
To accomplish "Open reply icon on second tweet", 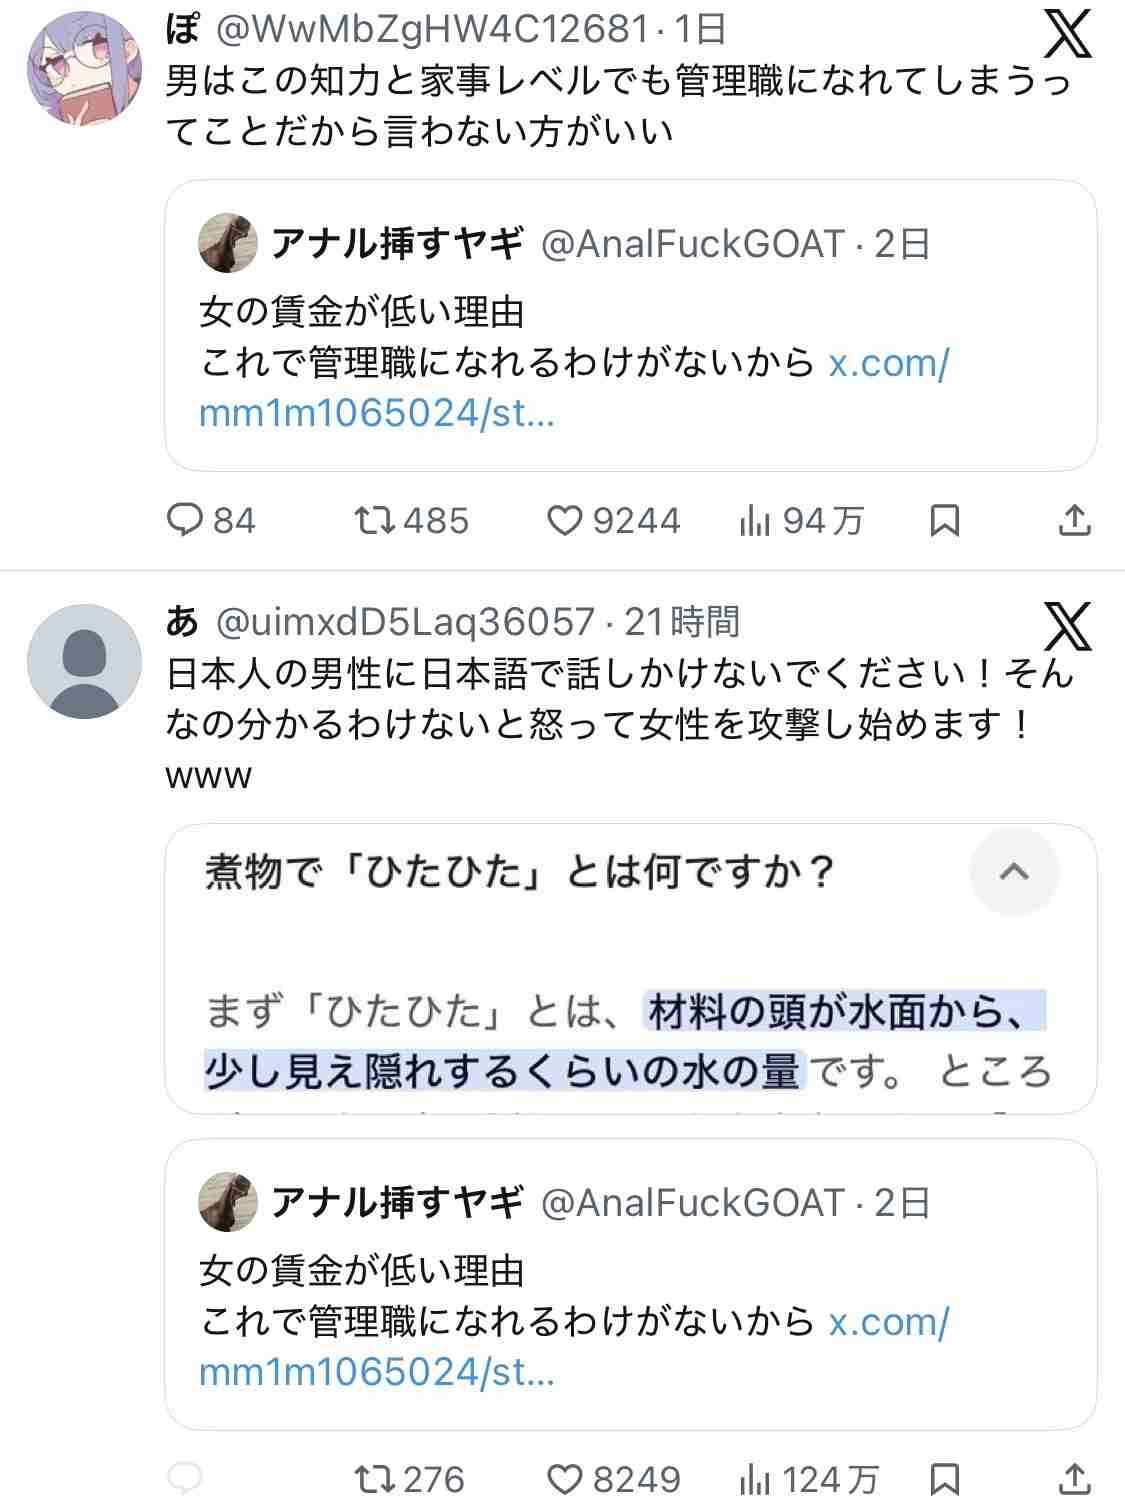I will [x=184, y=1478].
